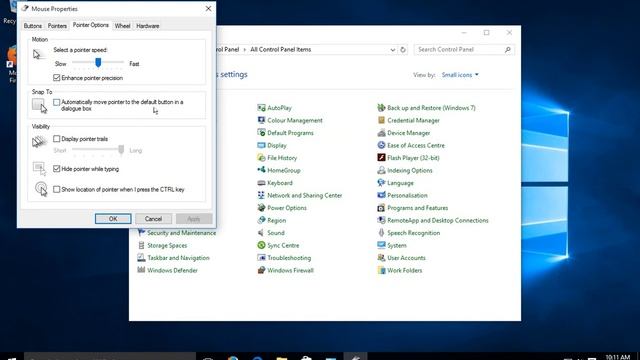Viewport: 640px width, 360px height.
Task: Open File History item
Action: pos(282,158)
